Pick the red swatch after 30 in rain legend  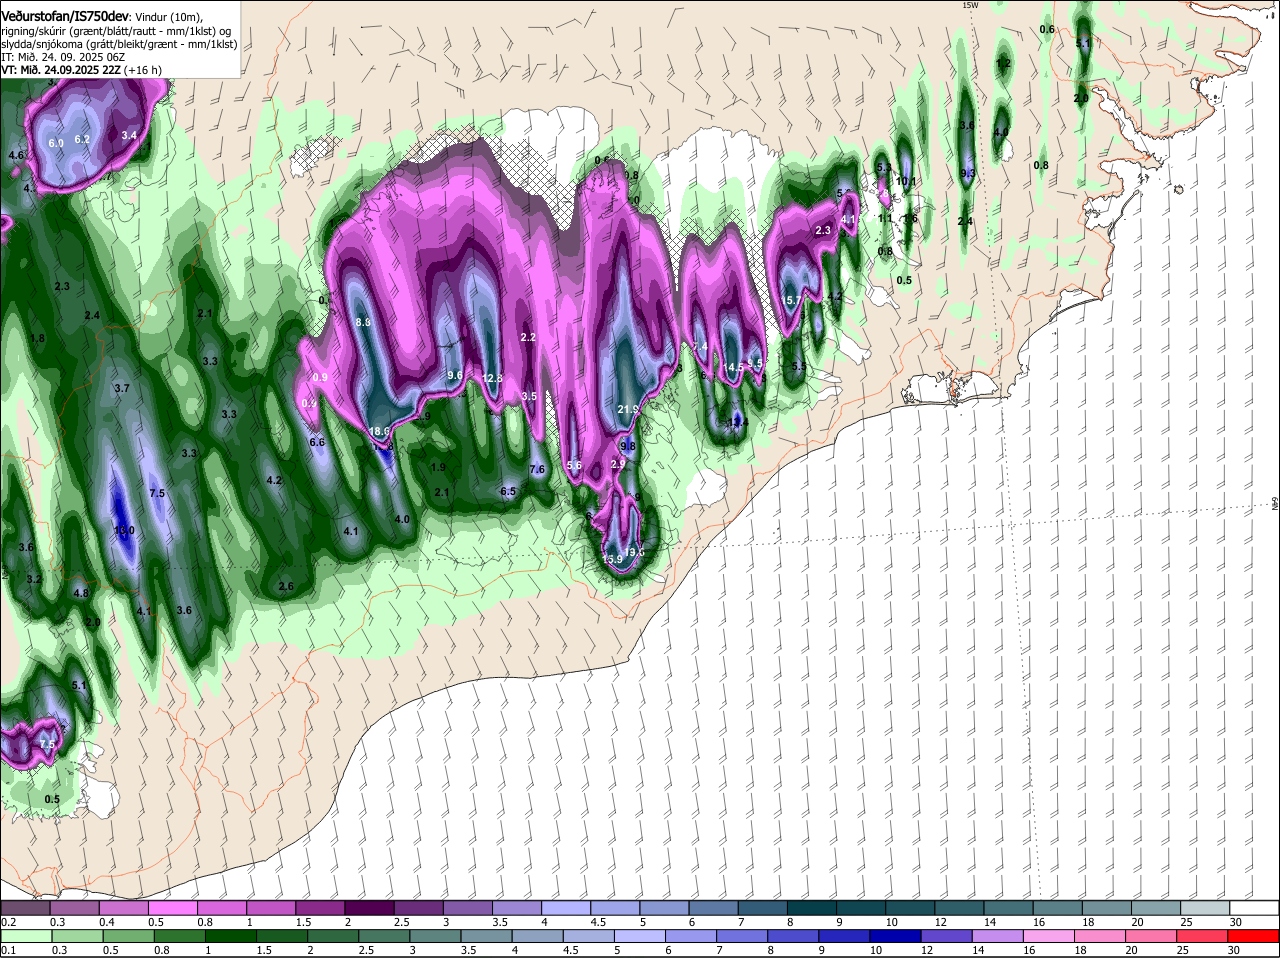click(1255, 936)
